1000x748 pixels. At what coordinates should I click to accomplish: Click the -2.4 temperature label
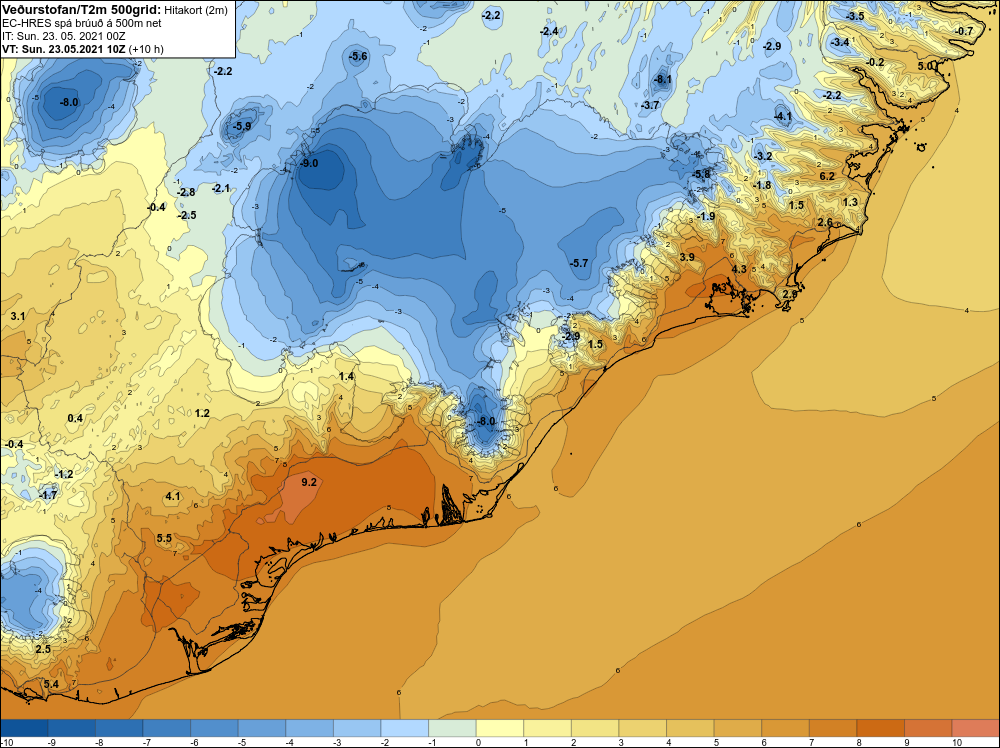click(548, 31)
